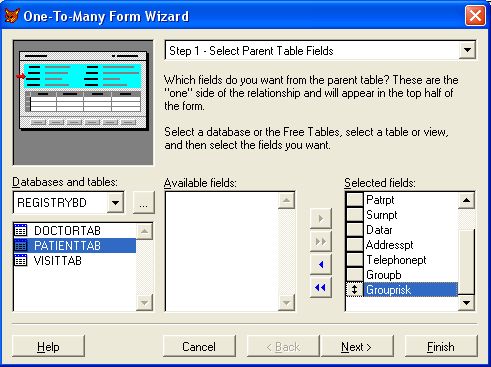Click the add all fields double-arrow button

(321, 241)
